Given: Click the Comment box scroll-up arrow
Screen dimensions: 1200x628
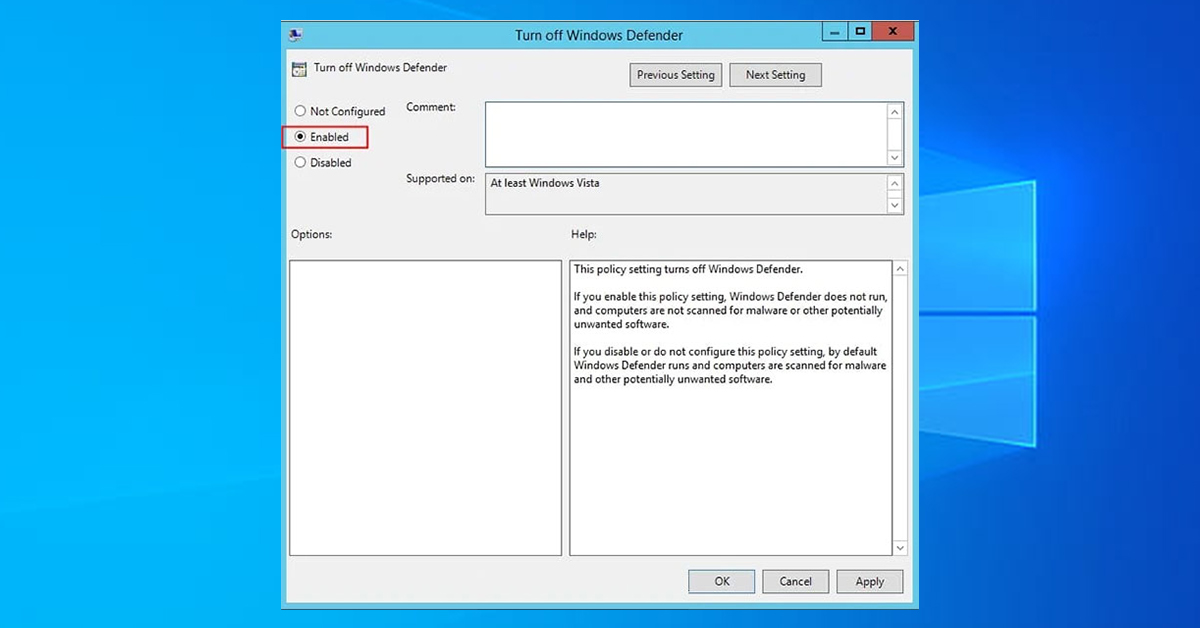Looking at the screenshot, I should click(895, 110).
